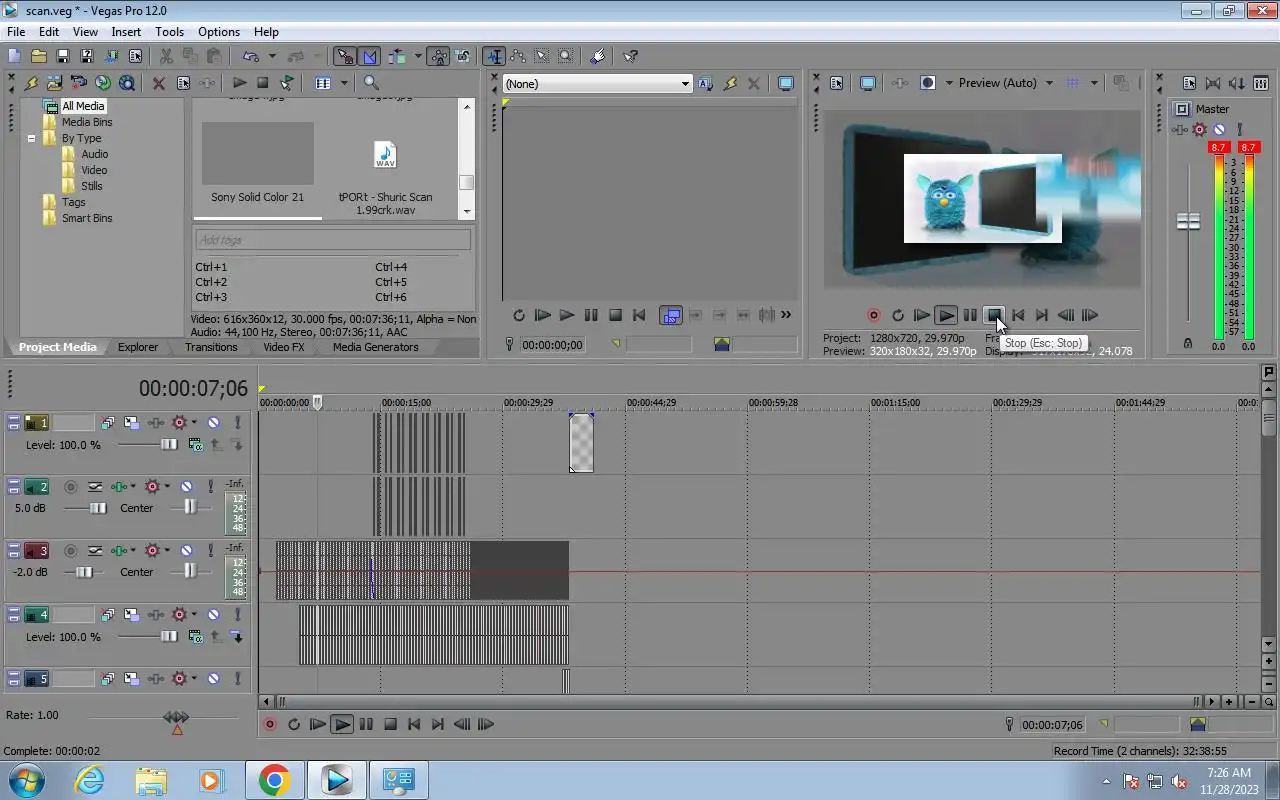Screen dimensions: 1280x800
Task: Click the Add tags input field
Action: tap(332, 240)
